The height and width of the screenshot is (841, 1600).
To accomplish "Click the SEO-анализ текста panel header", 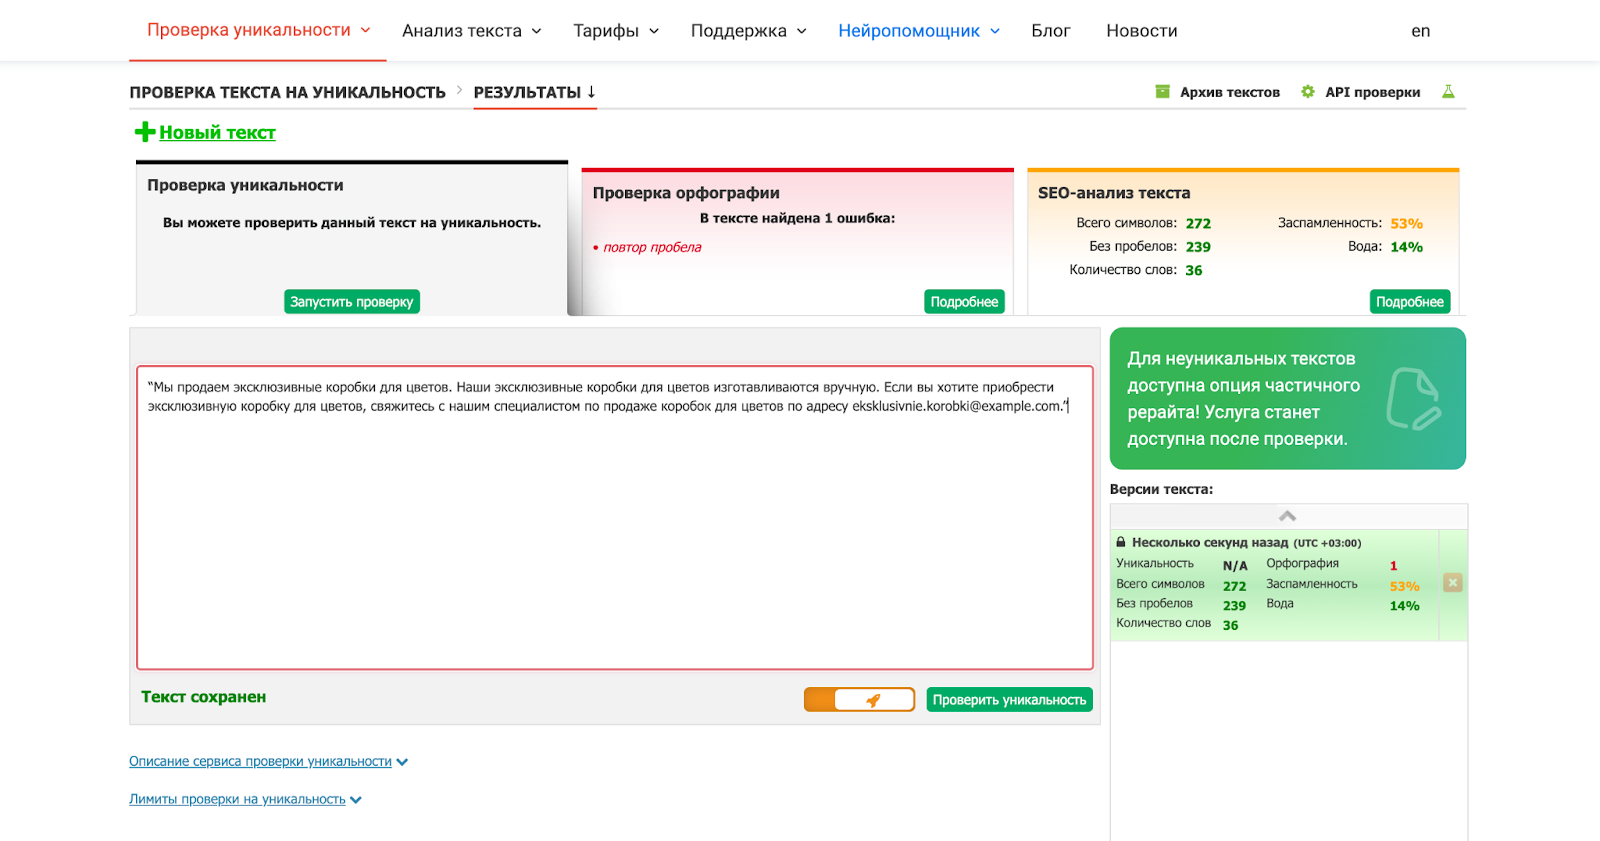I will (1114, 193).
